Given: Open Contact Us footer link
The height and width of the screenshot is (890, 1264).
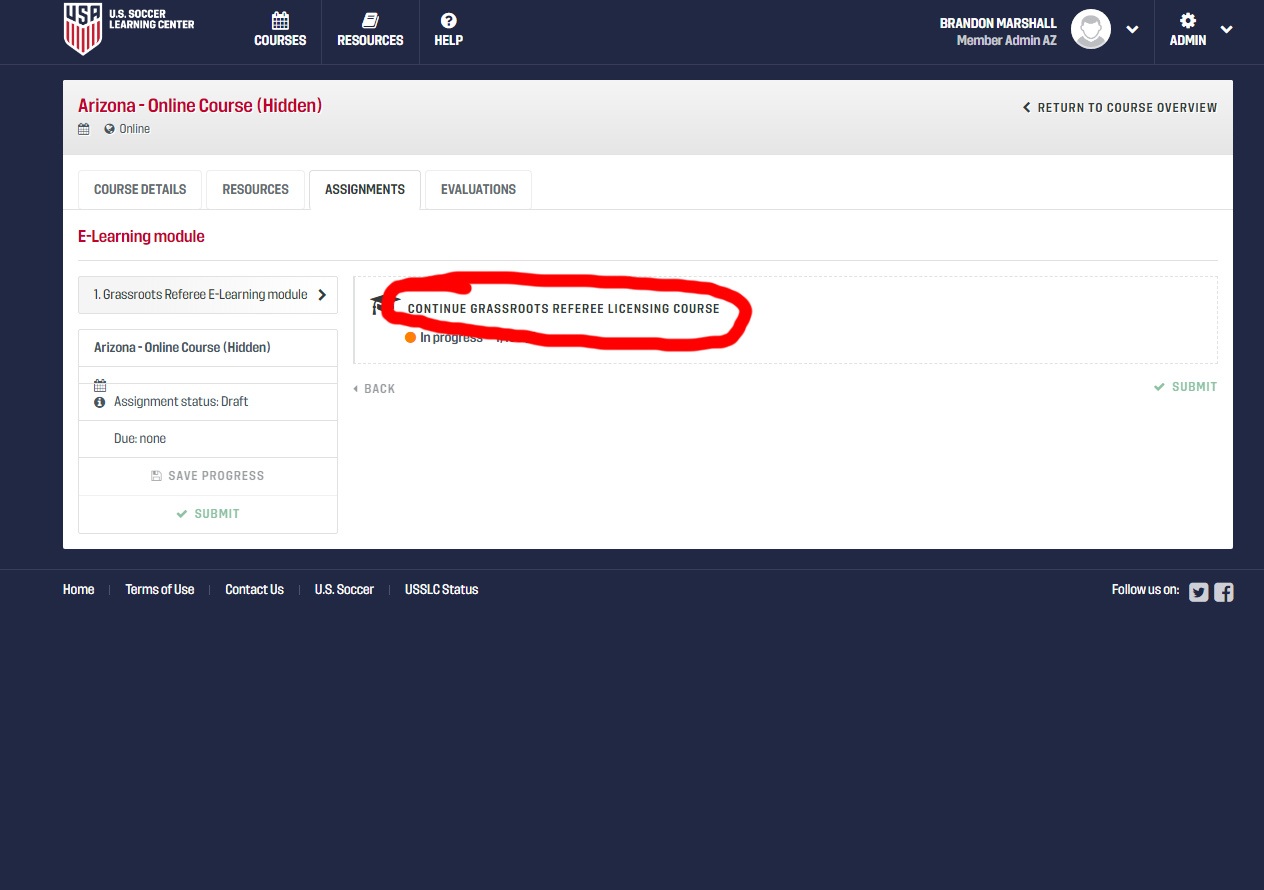Looking at the screenshot, I should [255, 590].
